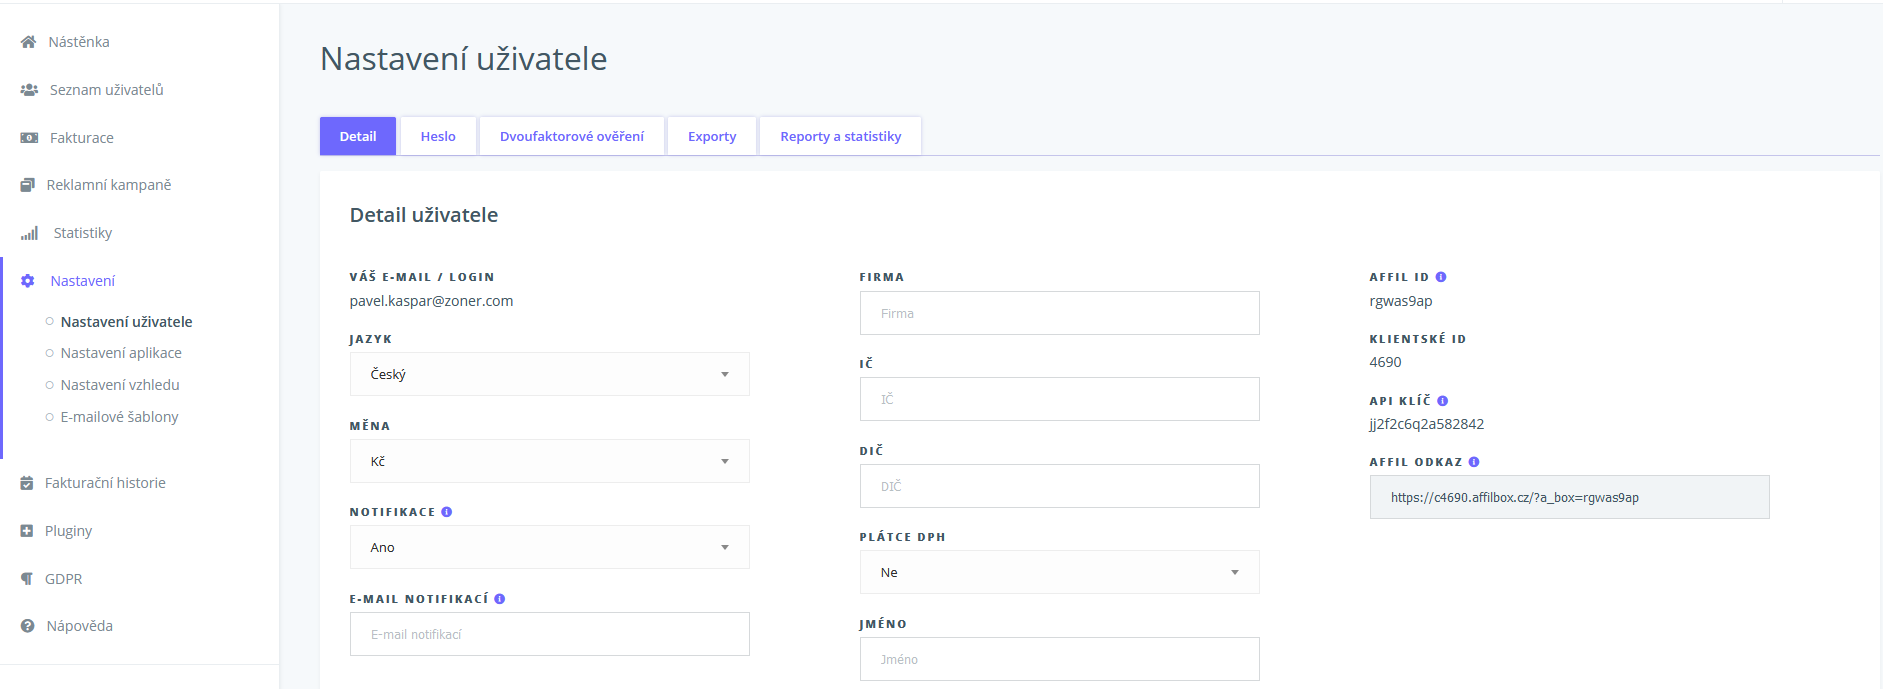This screenshot has height=689, width=1883.
Task: Go to Nastavení aplikace in sidebar
Action: [x=121, y=353]
